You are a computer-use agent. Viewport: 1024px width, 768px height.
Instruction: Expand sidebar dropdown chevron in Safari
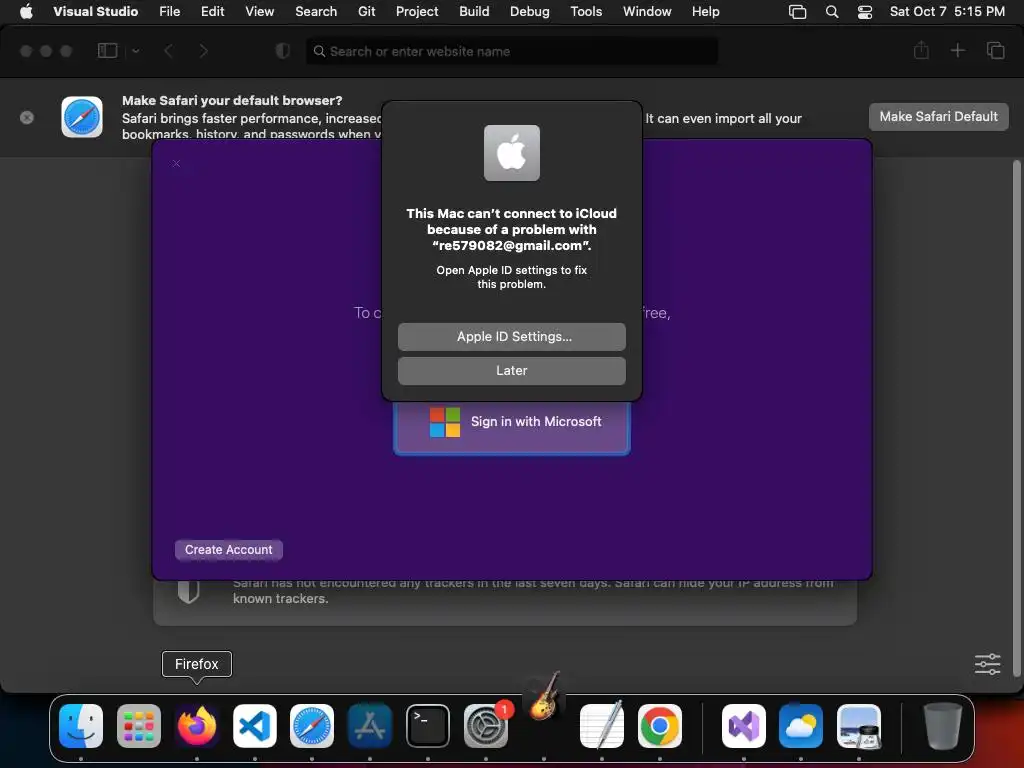135,51
